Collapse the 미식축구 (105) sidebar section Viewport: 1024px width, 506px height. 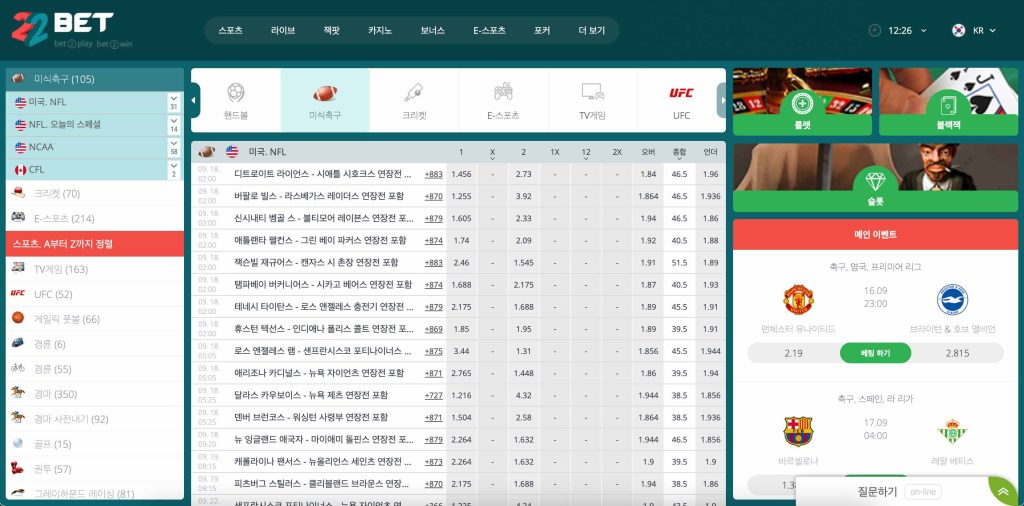point(95,79)
